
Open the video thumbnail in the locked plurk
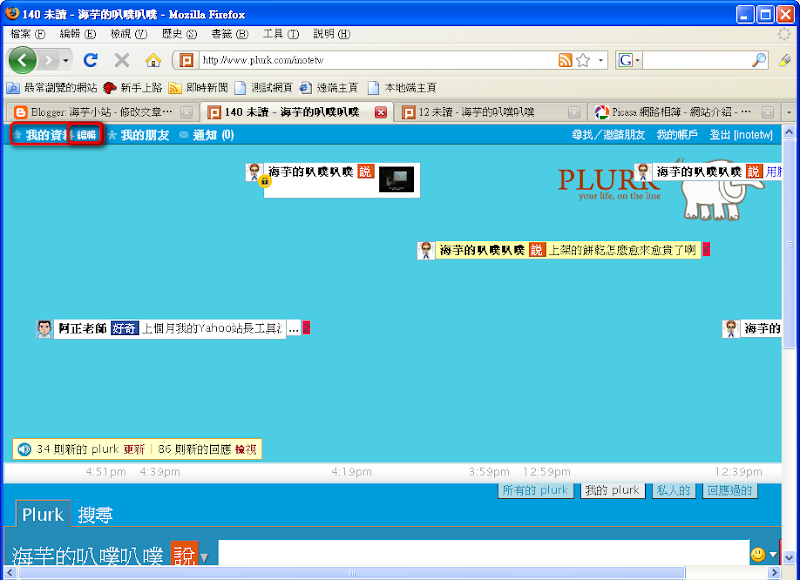pos(396,180)
